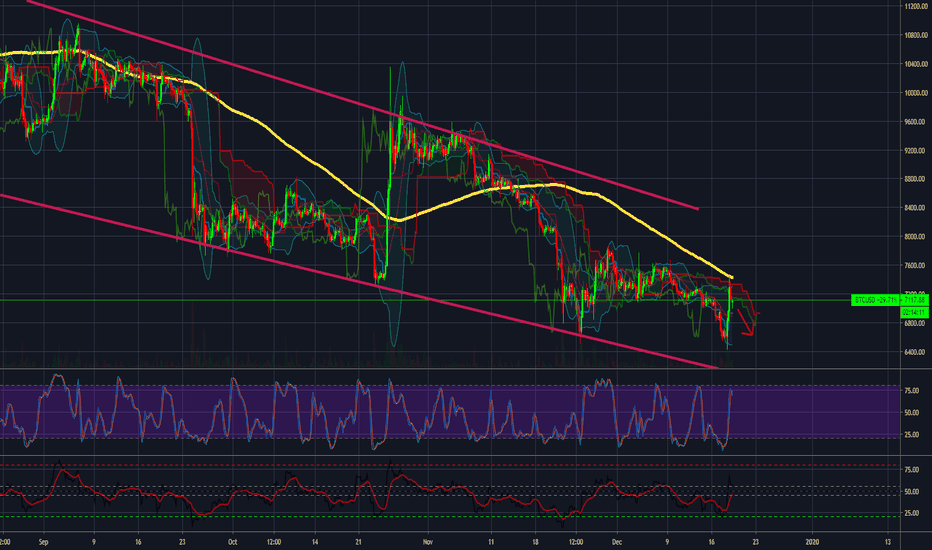This screenshot has height=550, width=932.
Task: Click 25.00 on the purple oscillator scale
Action: coord(912,434)
